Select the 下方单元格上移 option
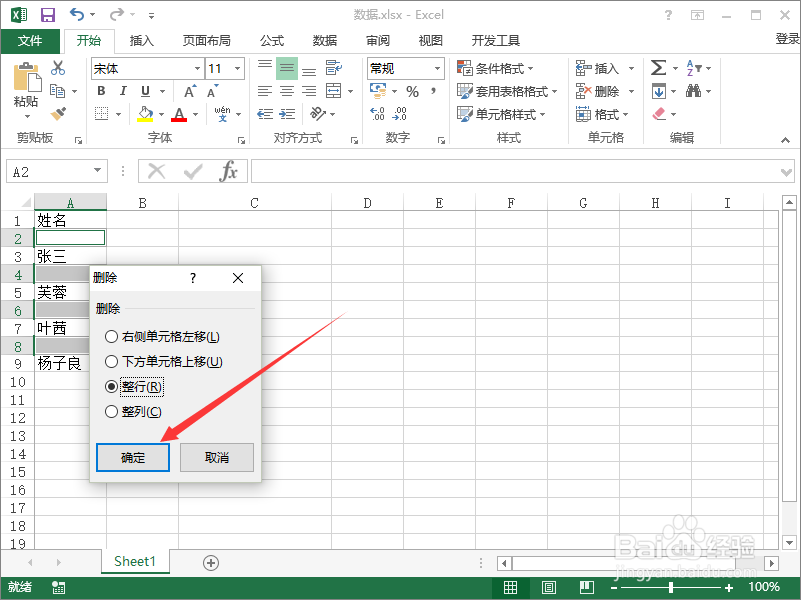 111,361
